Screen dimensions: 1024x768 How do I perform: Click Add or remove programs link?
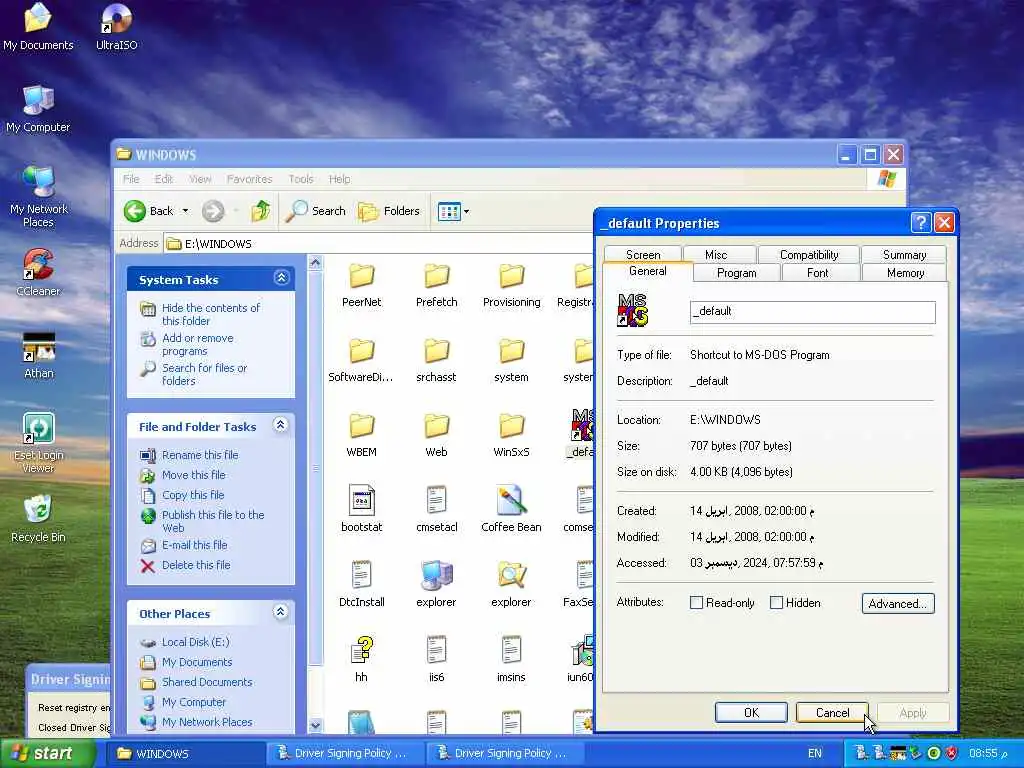[198, 344]
